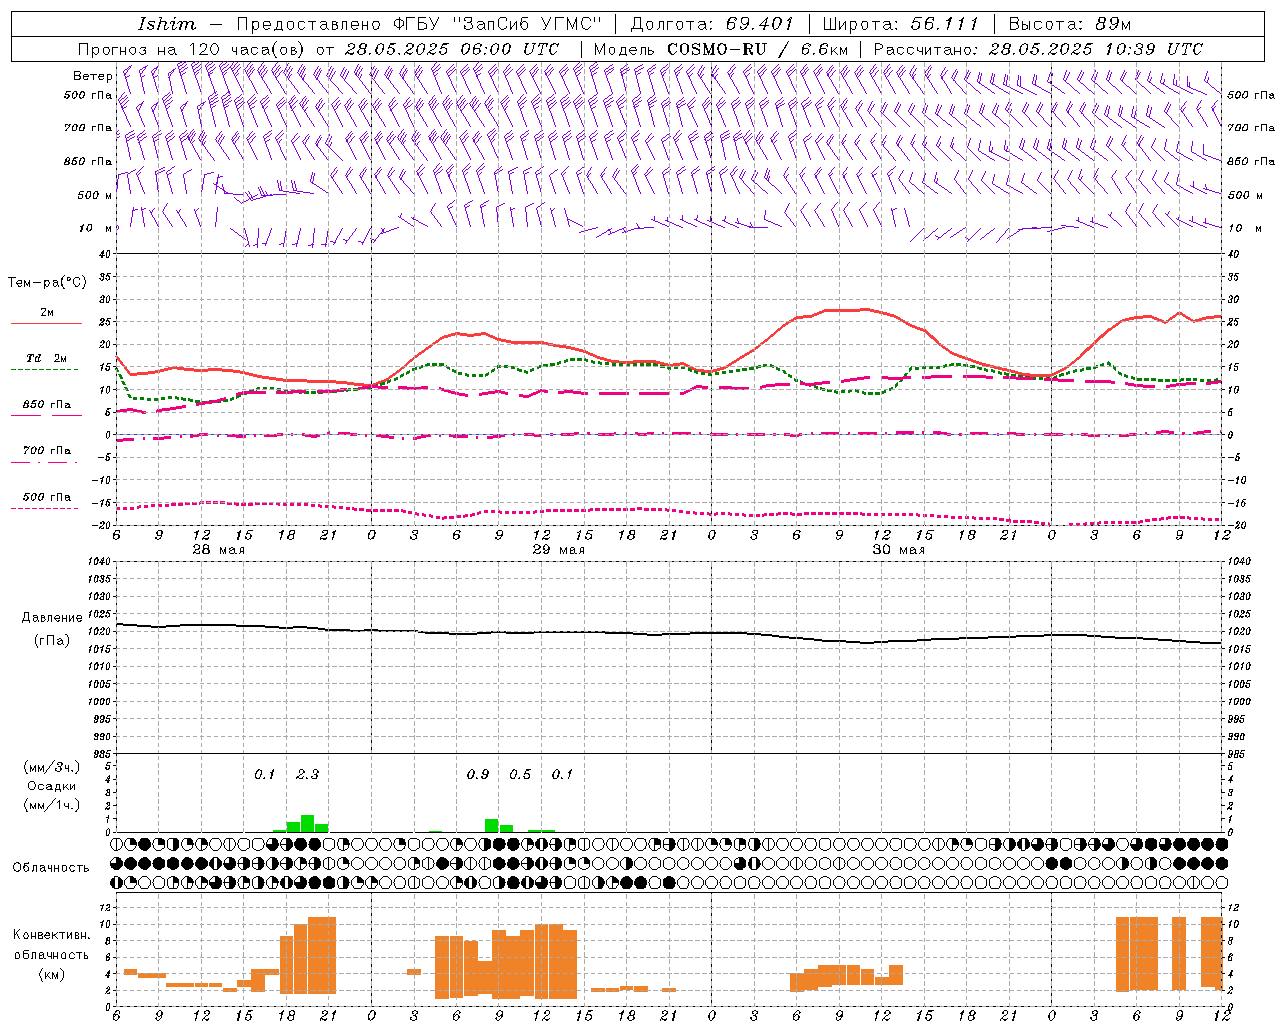This screenshot has width=1280, height=1024.
Task: Select the latitude value 56.111
Action: pos(944,24)
